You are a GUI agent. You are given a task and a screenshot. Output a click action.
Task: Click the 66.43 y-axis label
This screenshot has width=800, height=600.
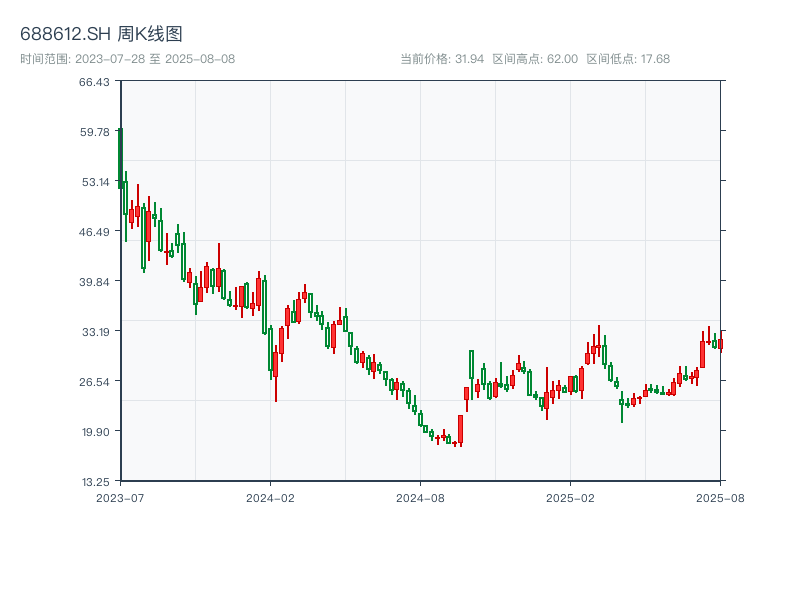96,82
